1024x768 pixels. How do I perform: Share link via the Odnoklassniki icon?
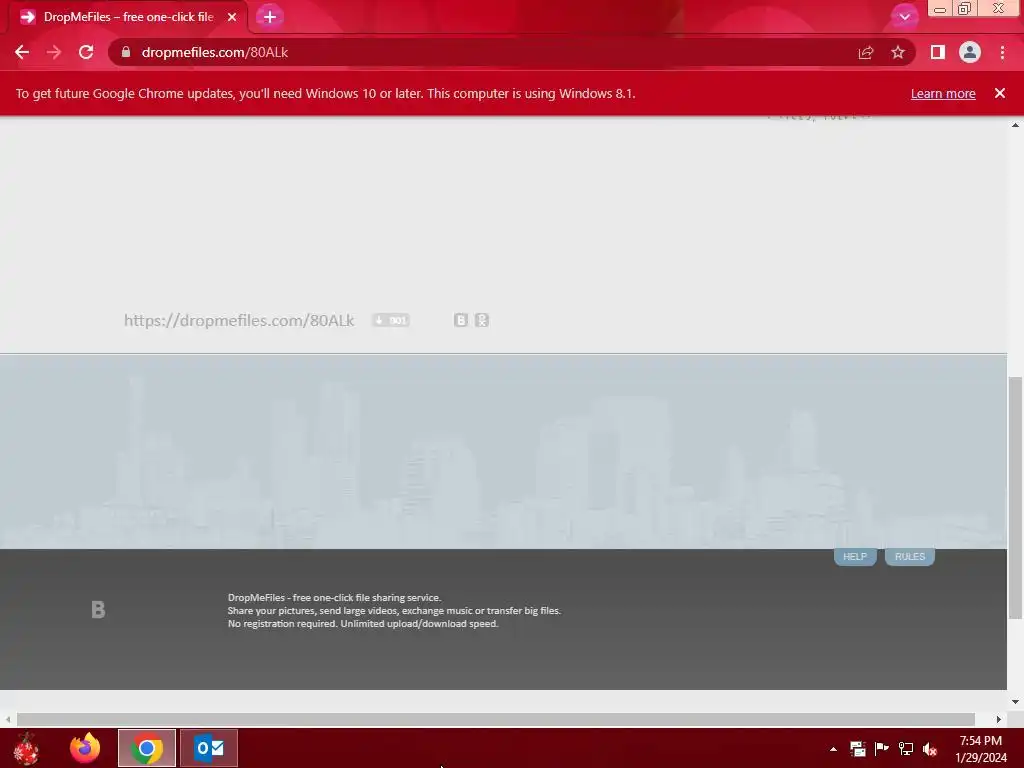point(482,320)
